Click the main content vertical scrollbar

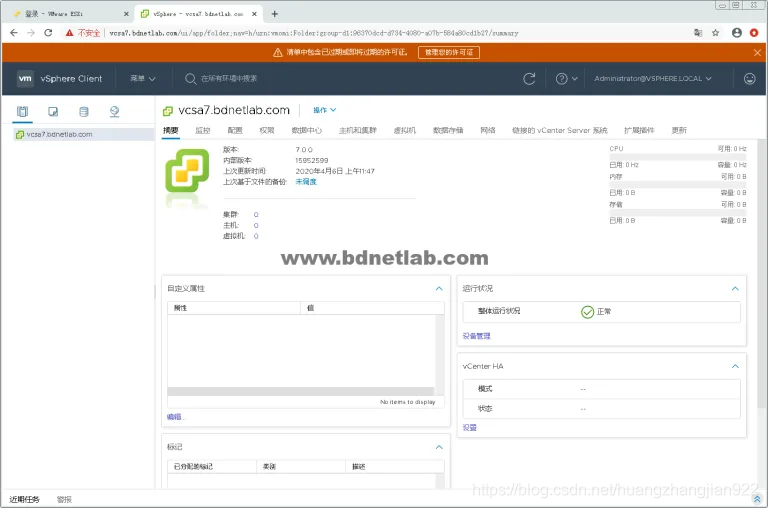click(x=762, y=274)
